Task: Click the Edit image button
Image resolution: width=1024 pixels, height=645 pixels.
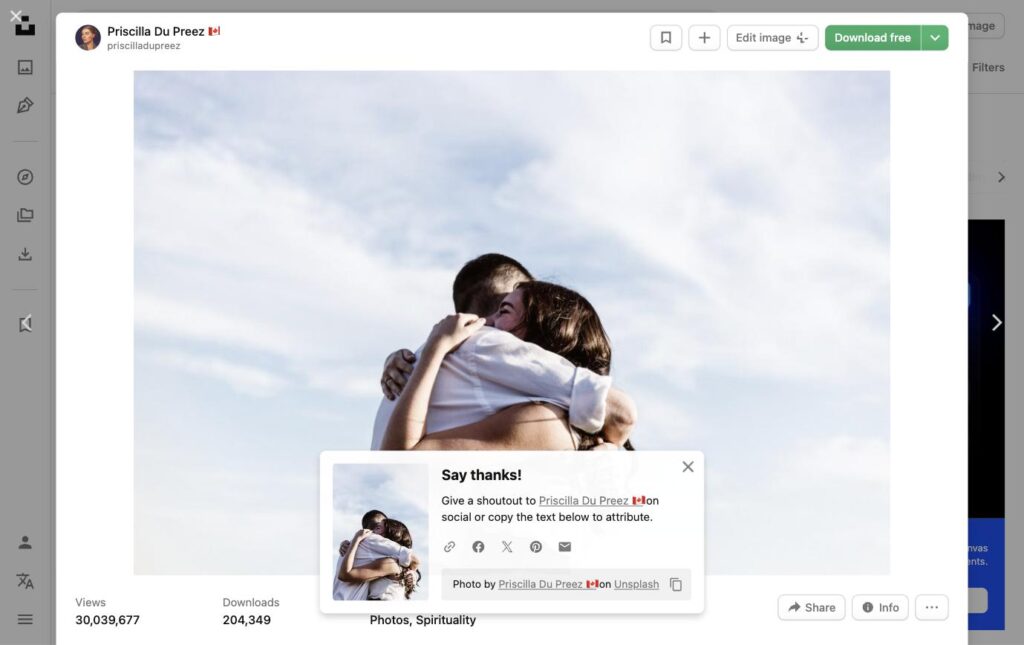Action: click(773, 38)
